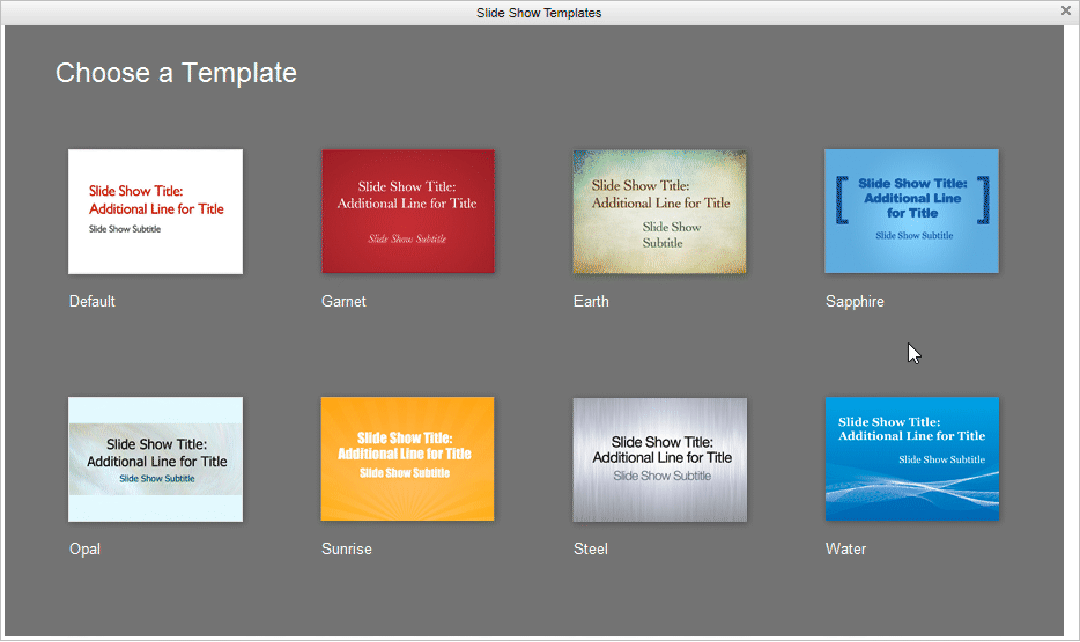The image size is (1080, 642).
Task: Click the Earth label text
Action: [x=591, y=301]
